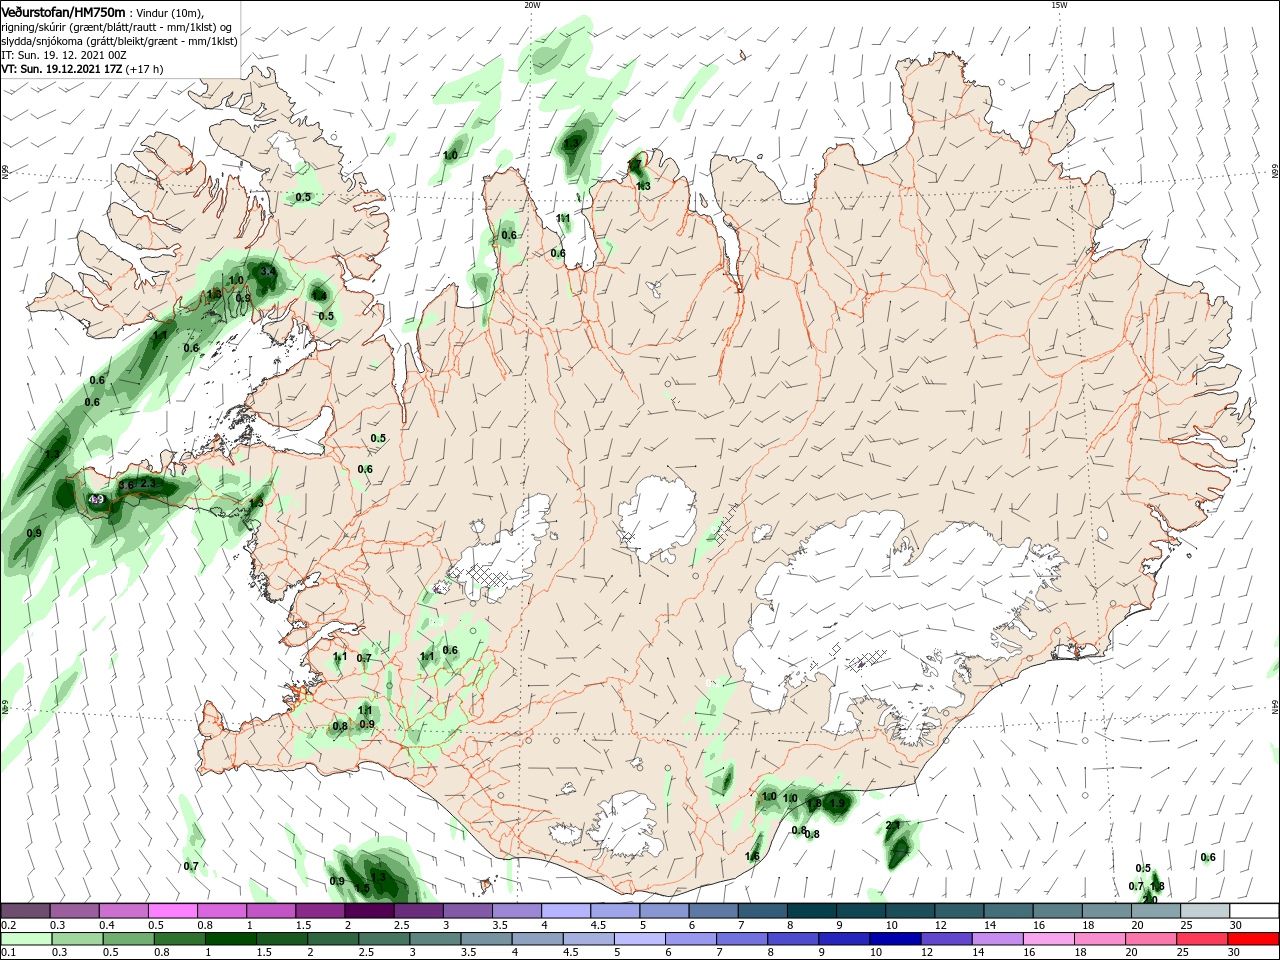Pick the 0.2 swatch in upper legend row
1280x960 pixels.
pos(25,911)
